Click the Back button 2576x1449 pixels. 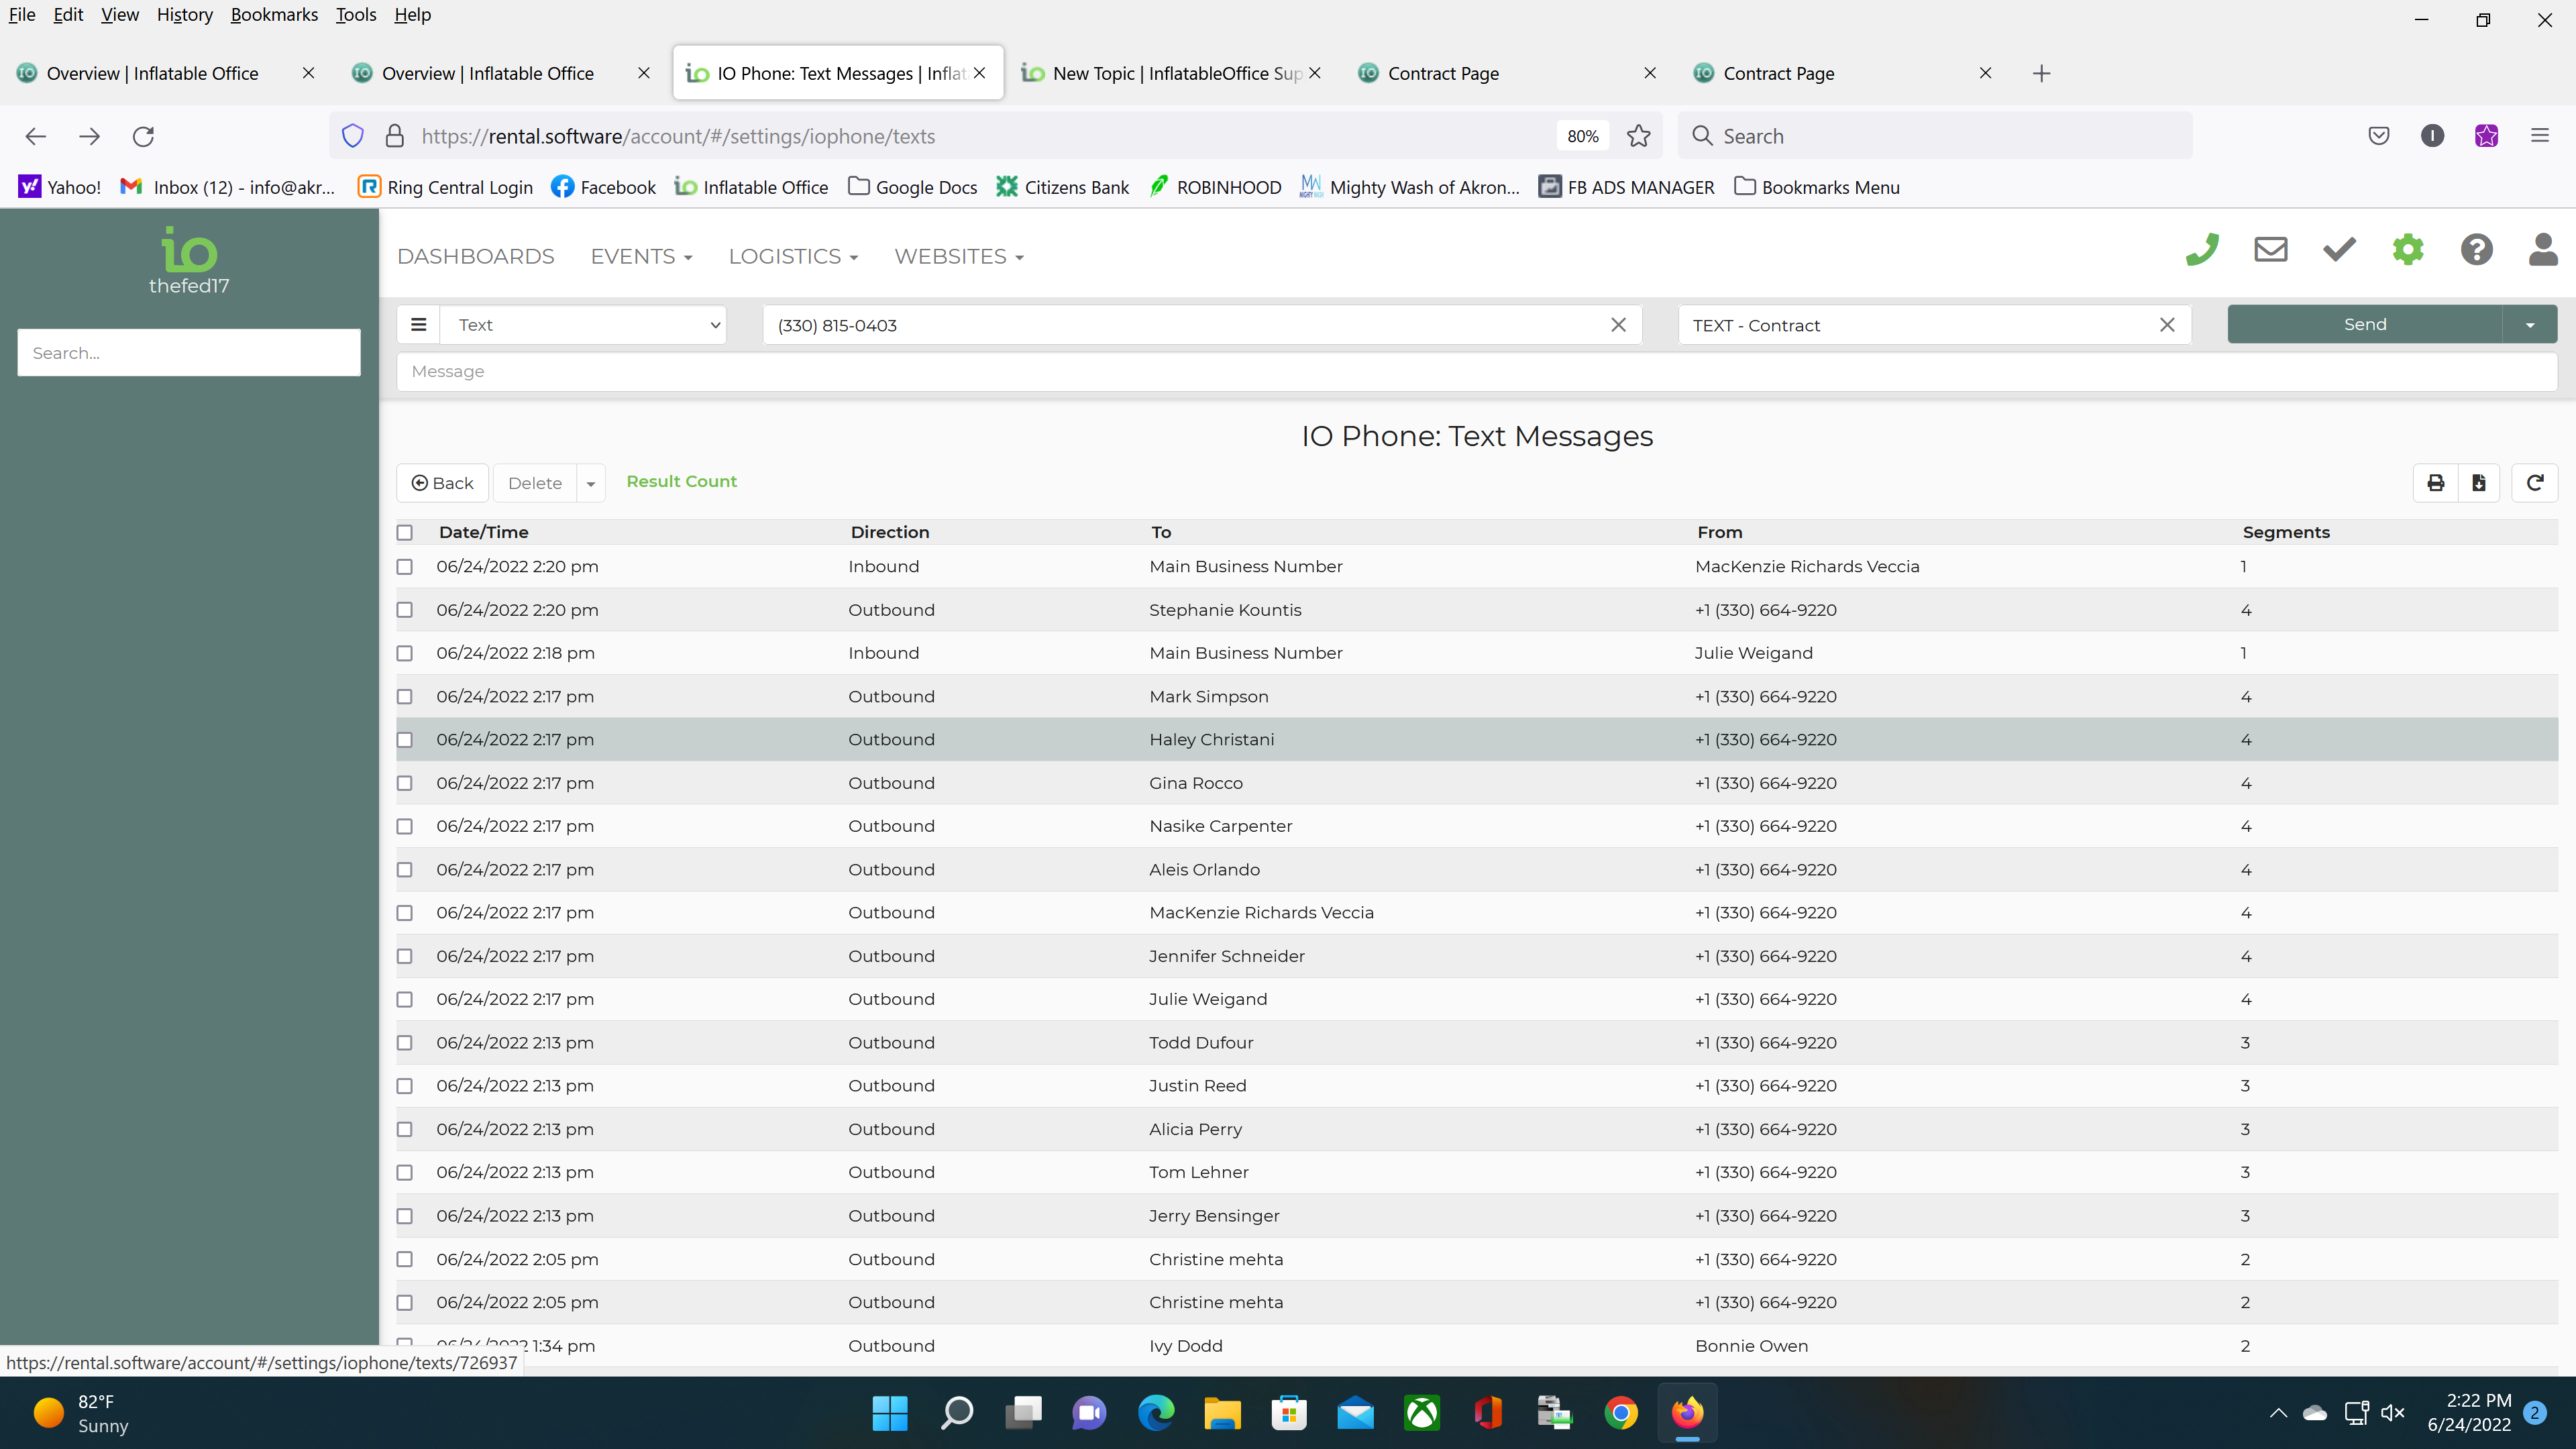pyautogui.click(x=443, y=483)
